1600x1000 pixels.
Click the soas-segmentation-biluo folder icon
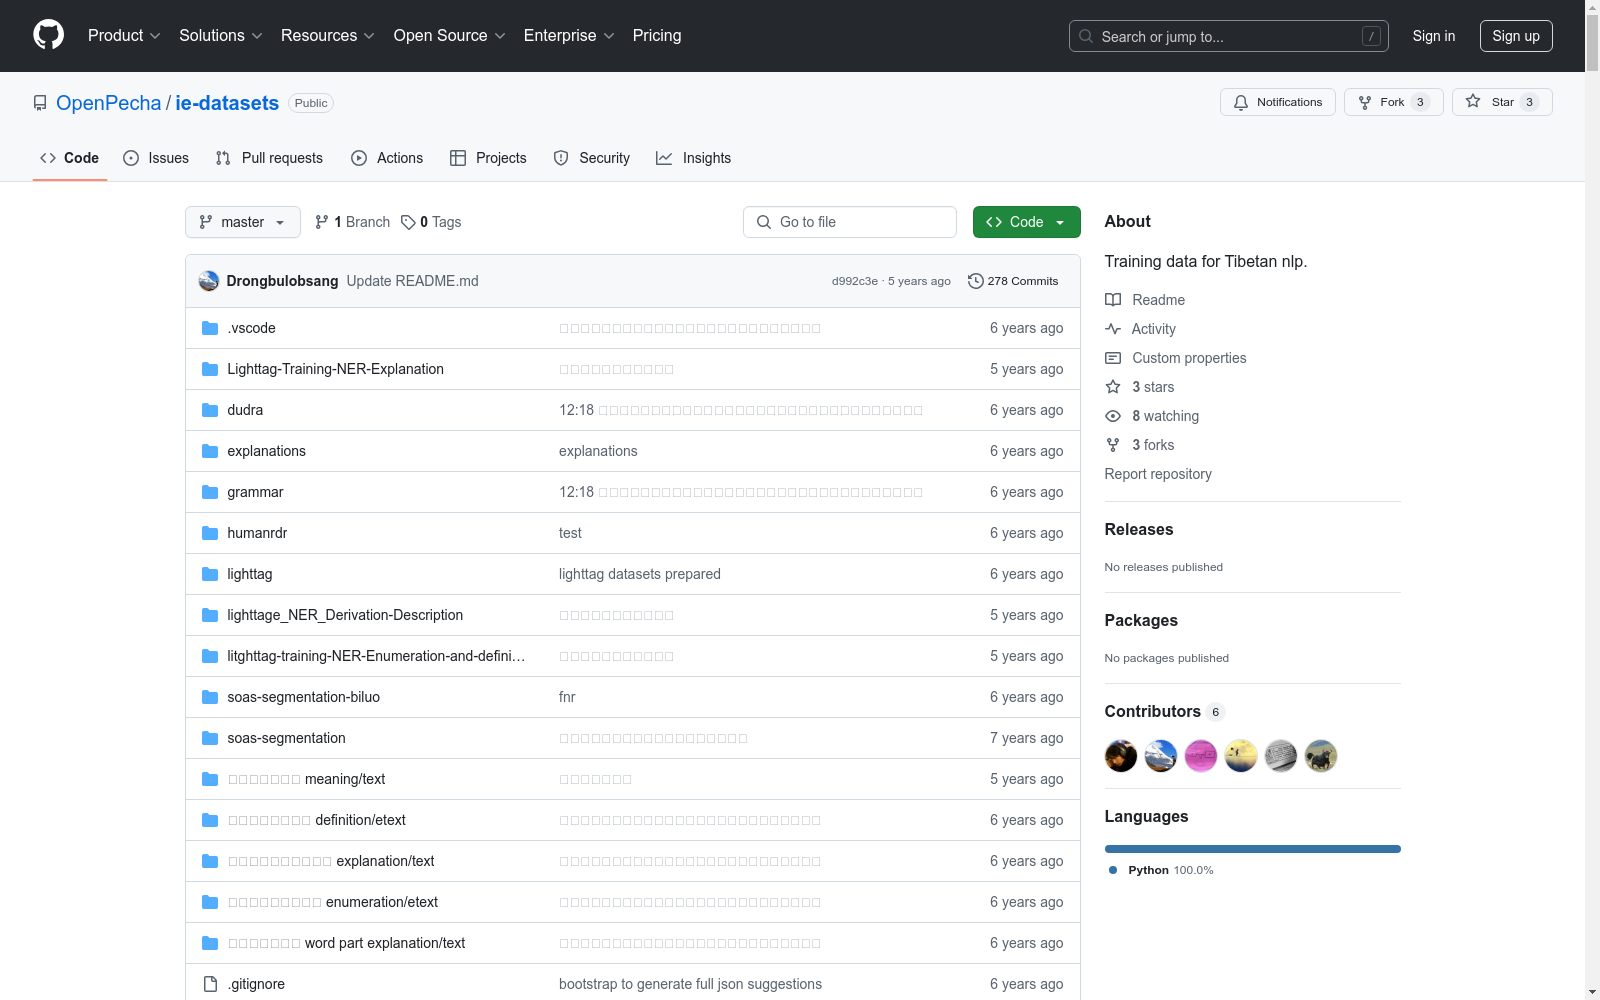point(210,697)
